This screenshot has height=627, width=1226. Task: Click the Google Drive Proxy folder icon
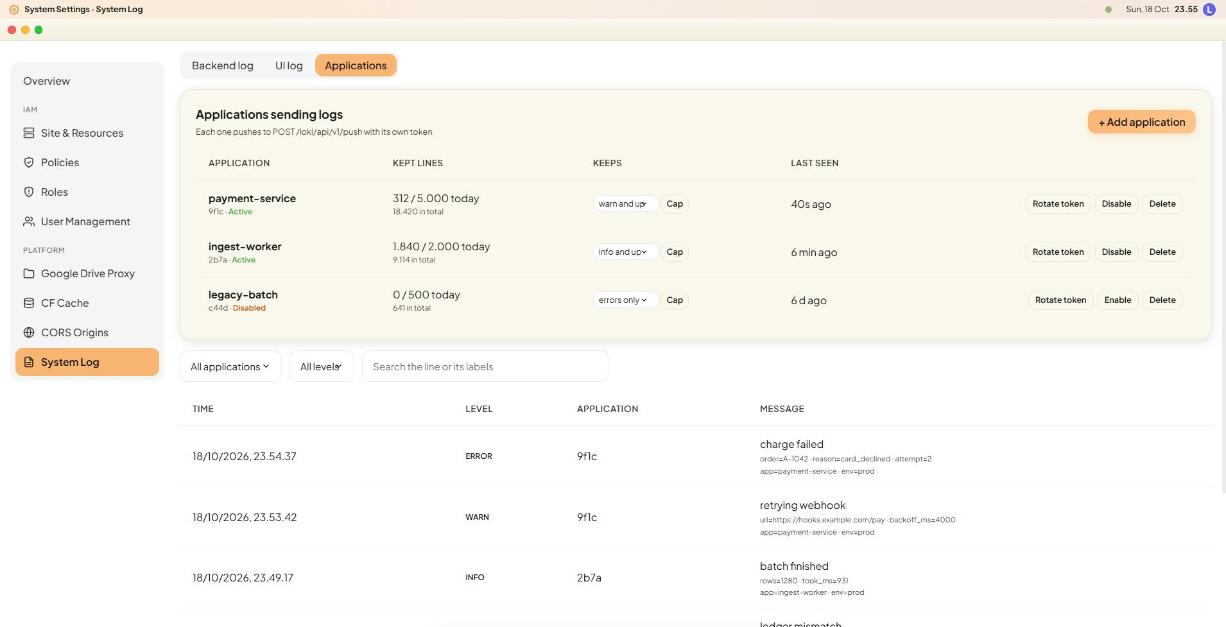click(x=29, y=273)
